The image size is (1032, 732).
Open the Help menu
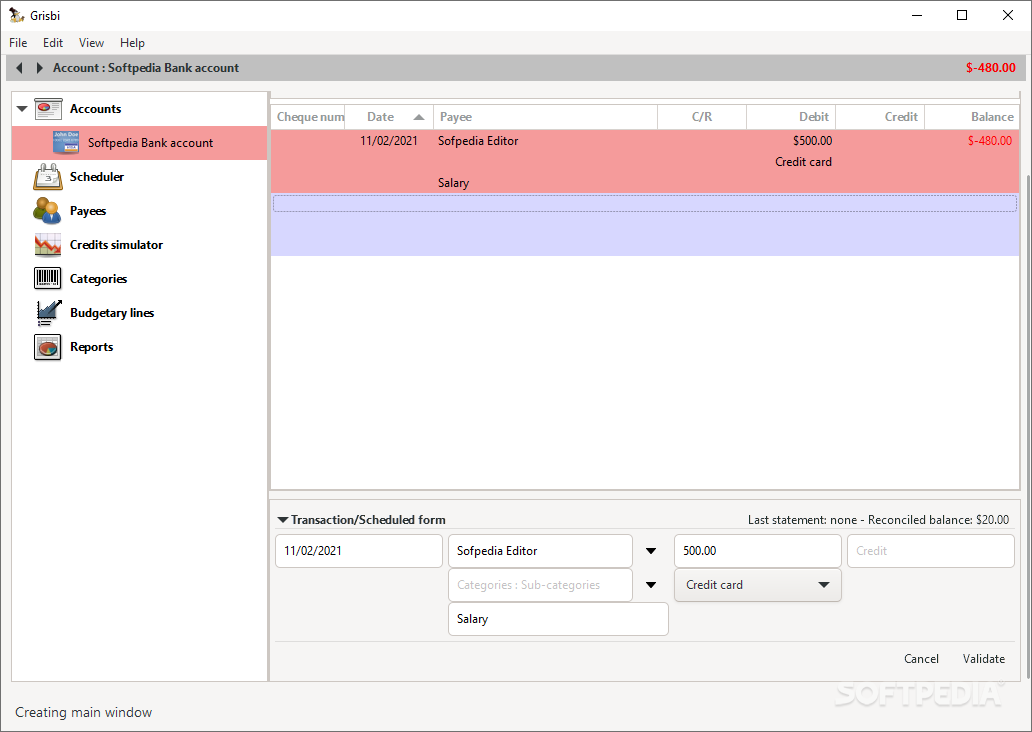(132, 43)
